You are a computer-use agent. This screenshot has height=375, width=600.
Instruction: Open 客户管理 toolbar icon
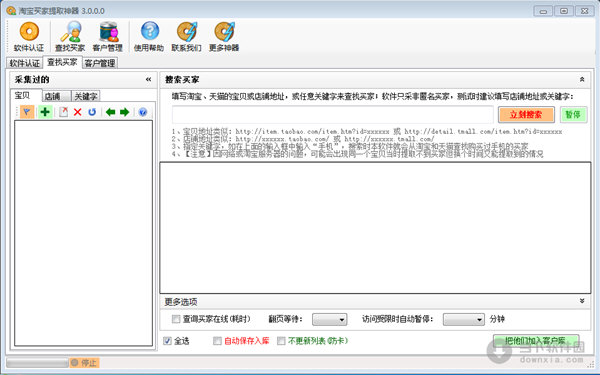108,37
